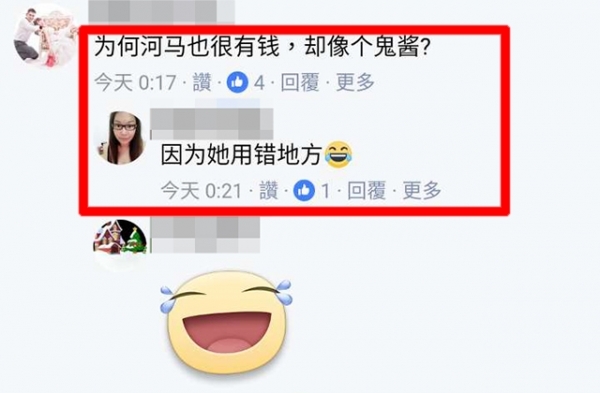Click the 今天 0:17 timestamp
The image size is (600, 393).
[x=135, y=82]
